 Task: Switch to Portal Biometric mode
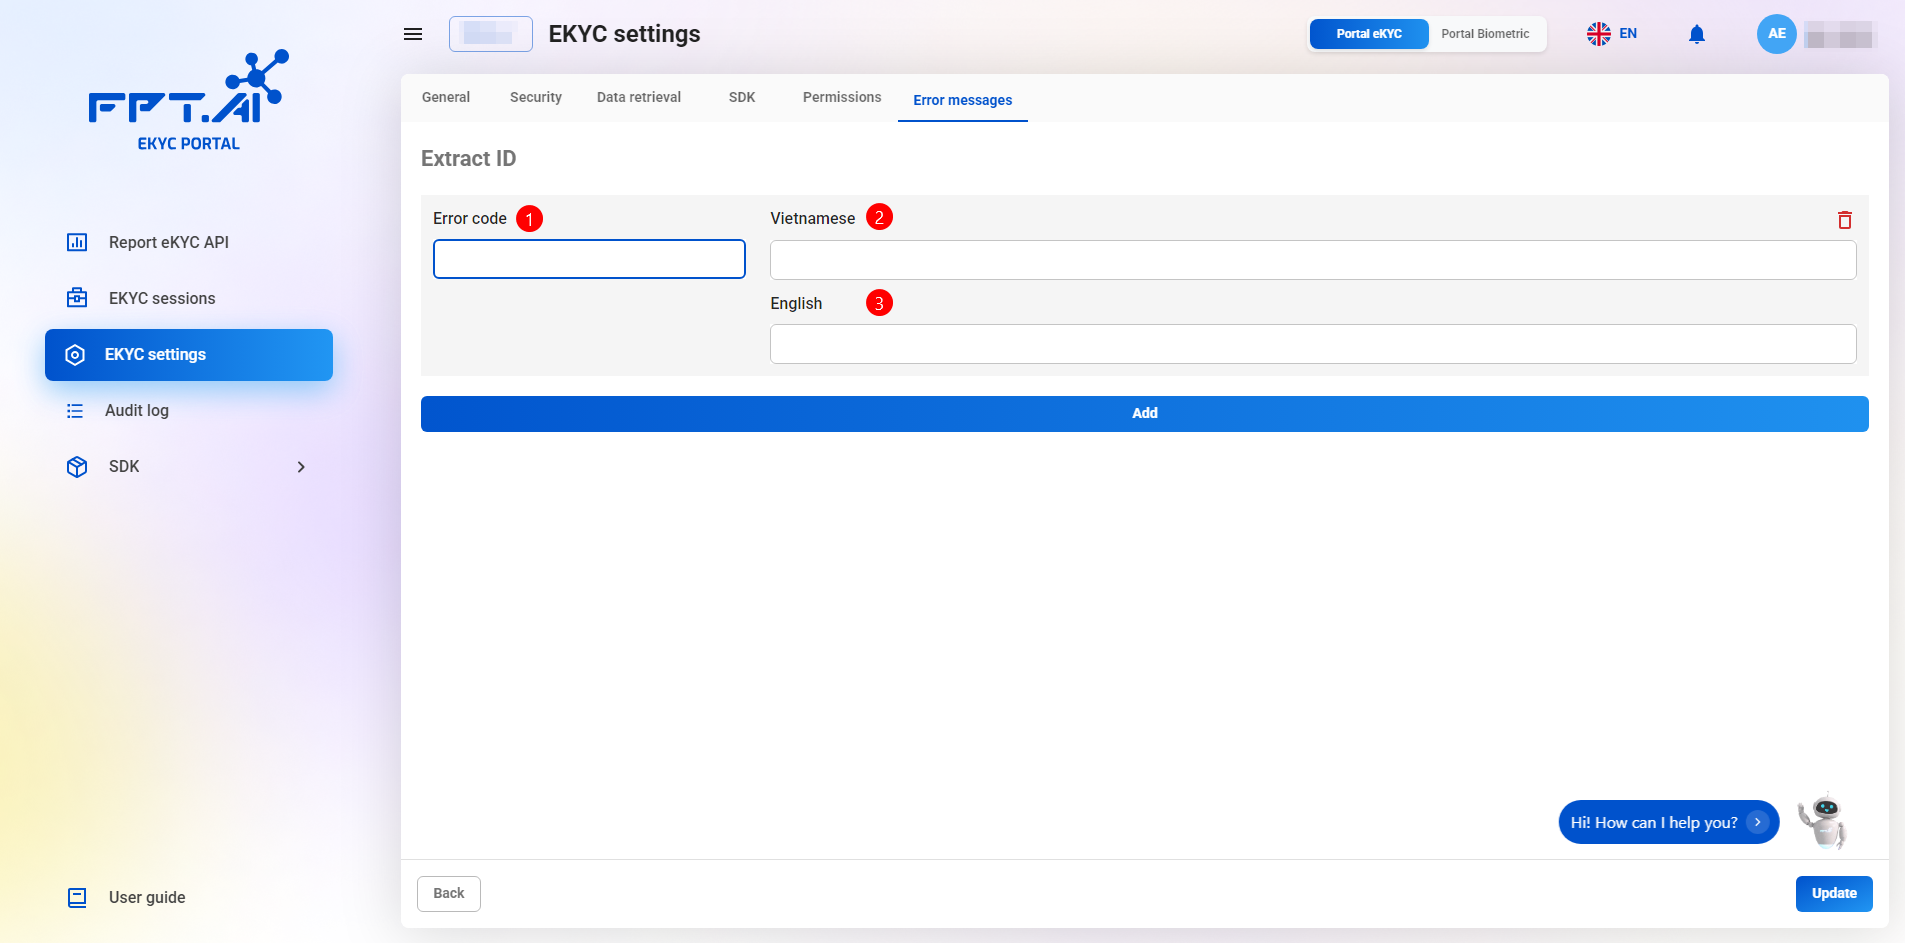tap(1484, 34)
